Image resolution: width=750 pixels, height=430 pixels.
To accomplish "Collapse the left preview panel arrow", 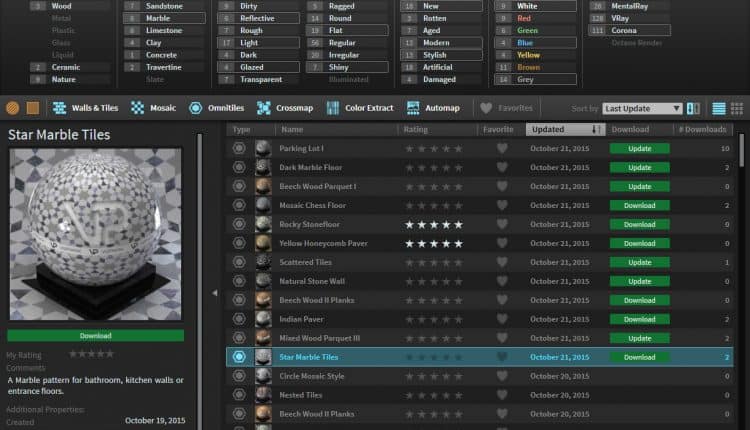I will 215,293.
